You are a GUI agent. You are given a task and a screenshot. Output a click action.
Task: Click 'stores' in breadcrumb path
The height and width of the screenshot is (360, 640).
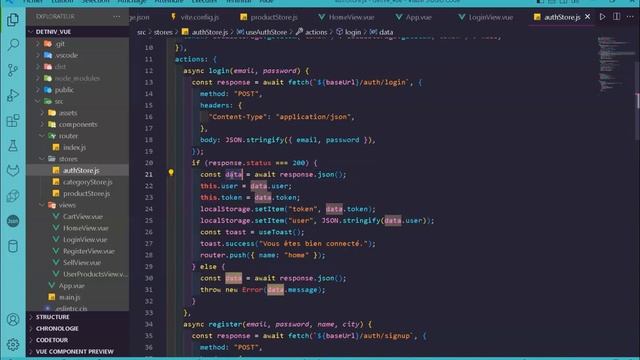163,32
